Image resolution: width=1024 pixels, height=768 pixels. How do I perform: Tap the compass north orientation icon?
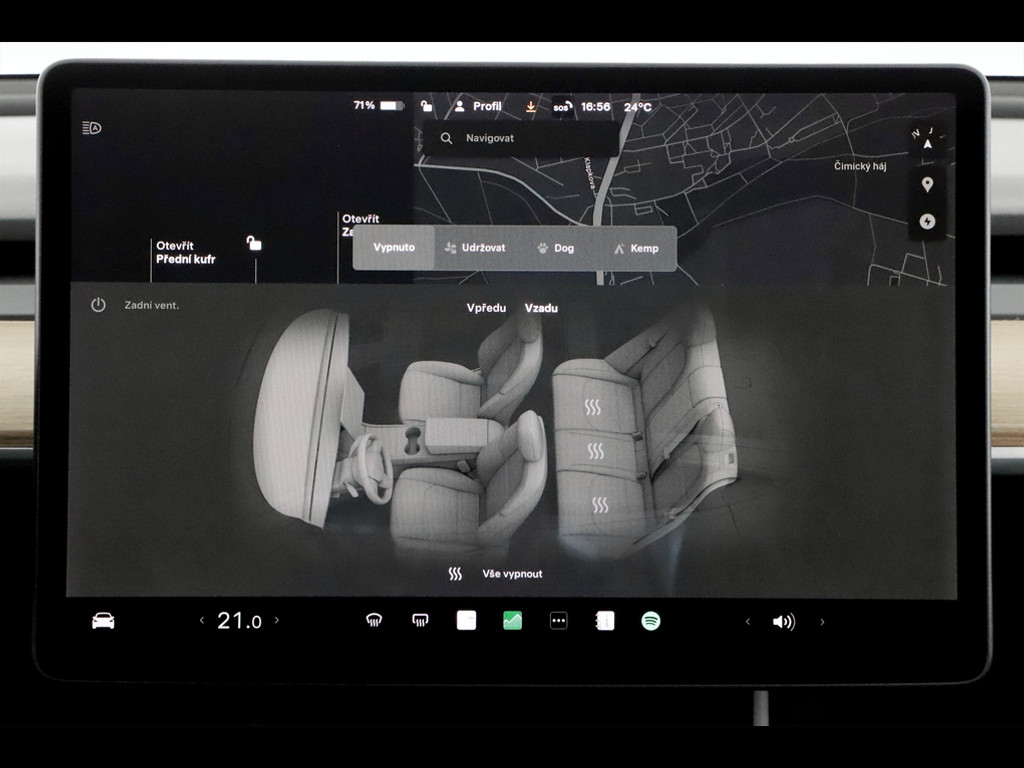[927, 139]
